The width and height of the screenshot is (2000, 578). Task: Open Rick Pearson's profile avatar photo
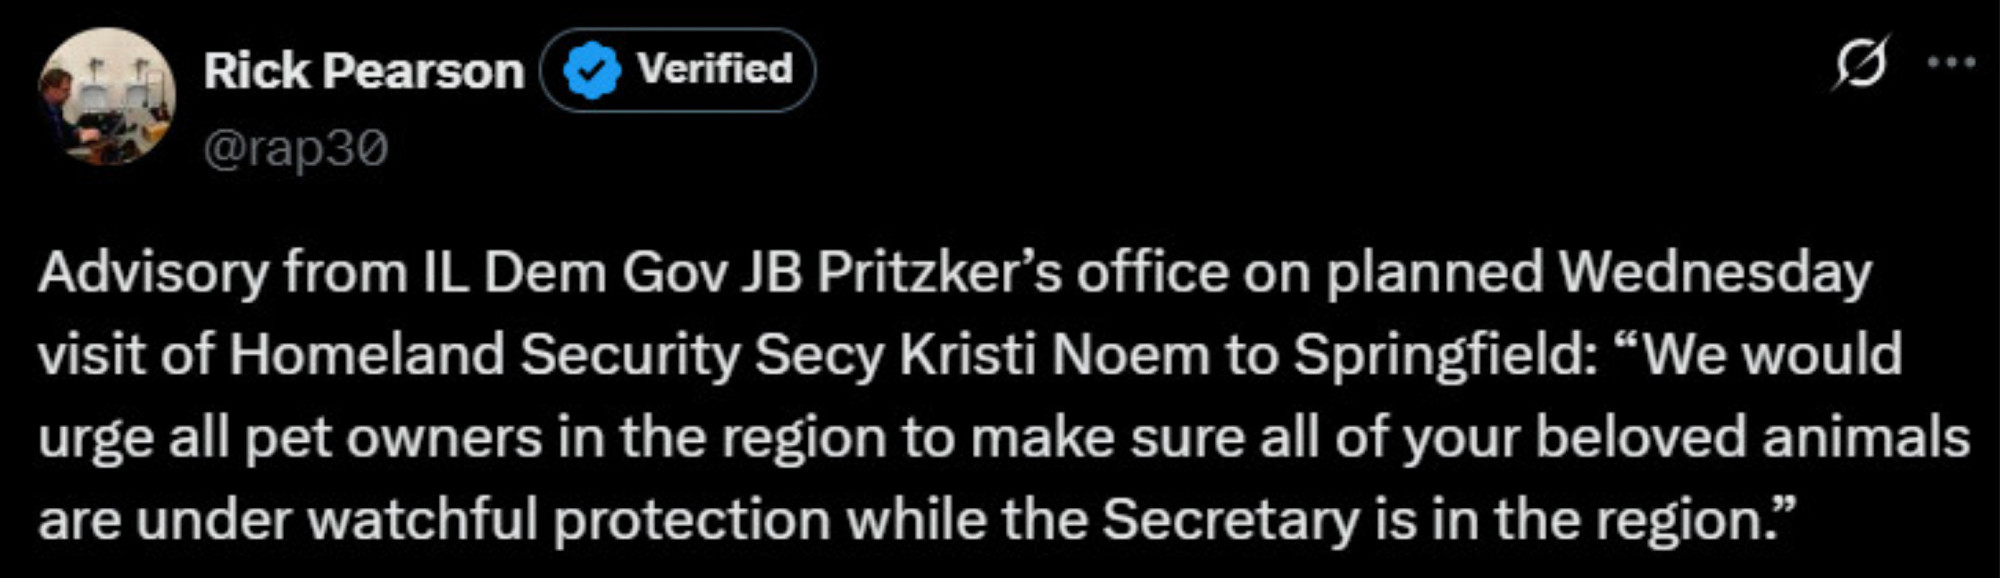[x=107, y=96]
